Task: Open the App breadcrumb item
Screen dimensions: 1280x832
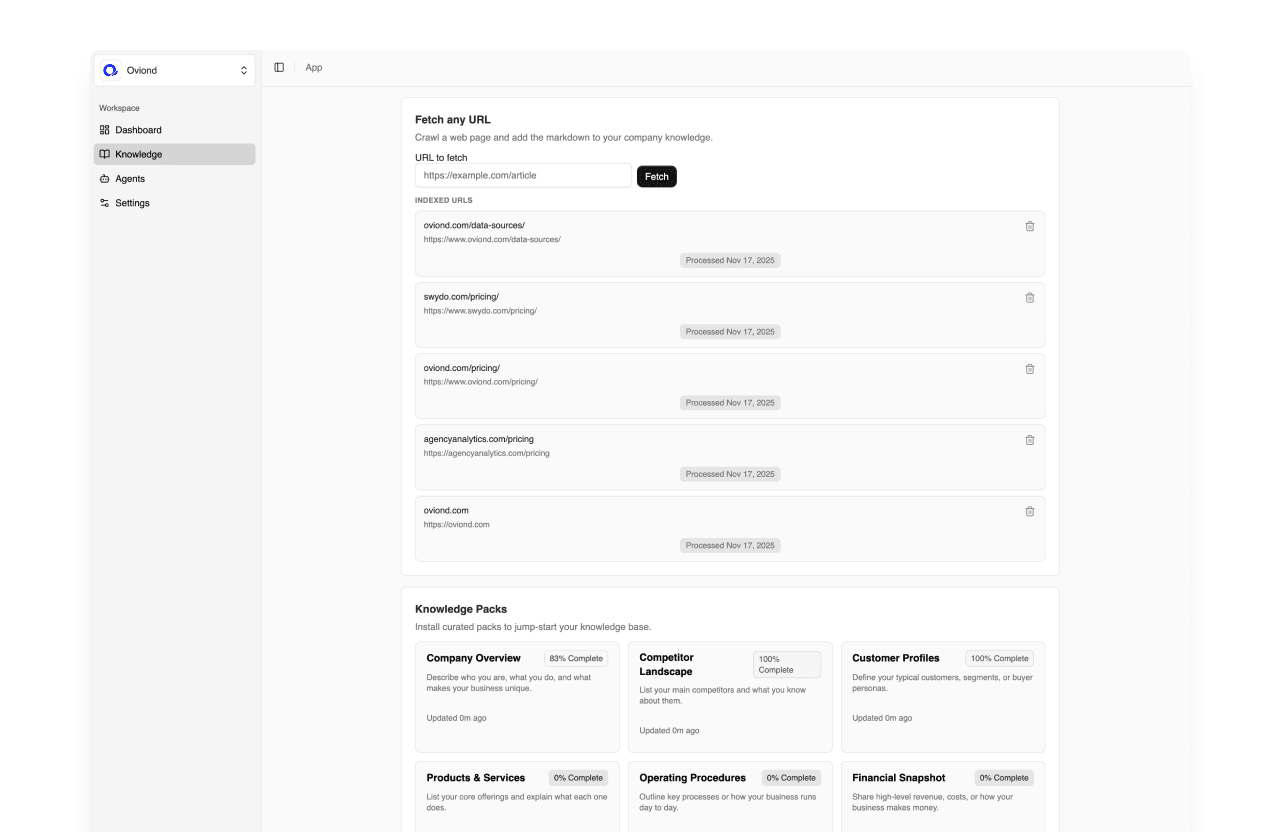Action: point(314,67)
